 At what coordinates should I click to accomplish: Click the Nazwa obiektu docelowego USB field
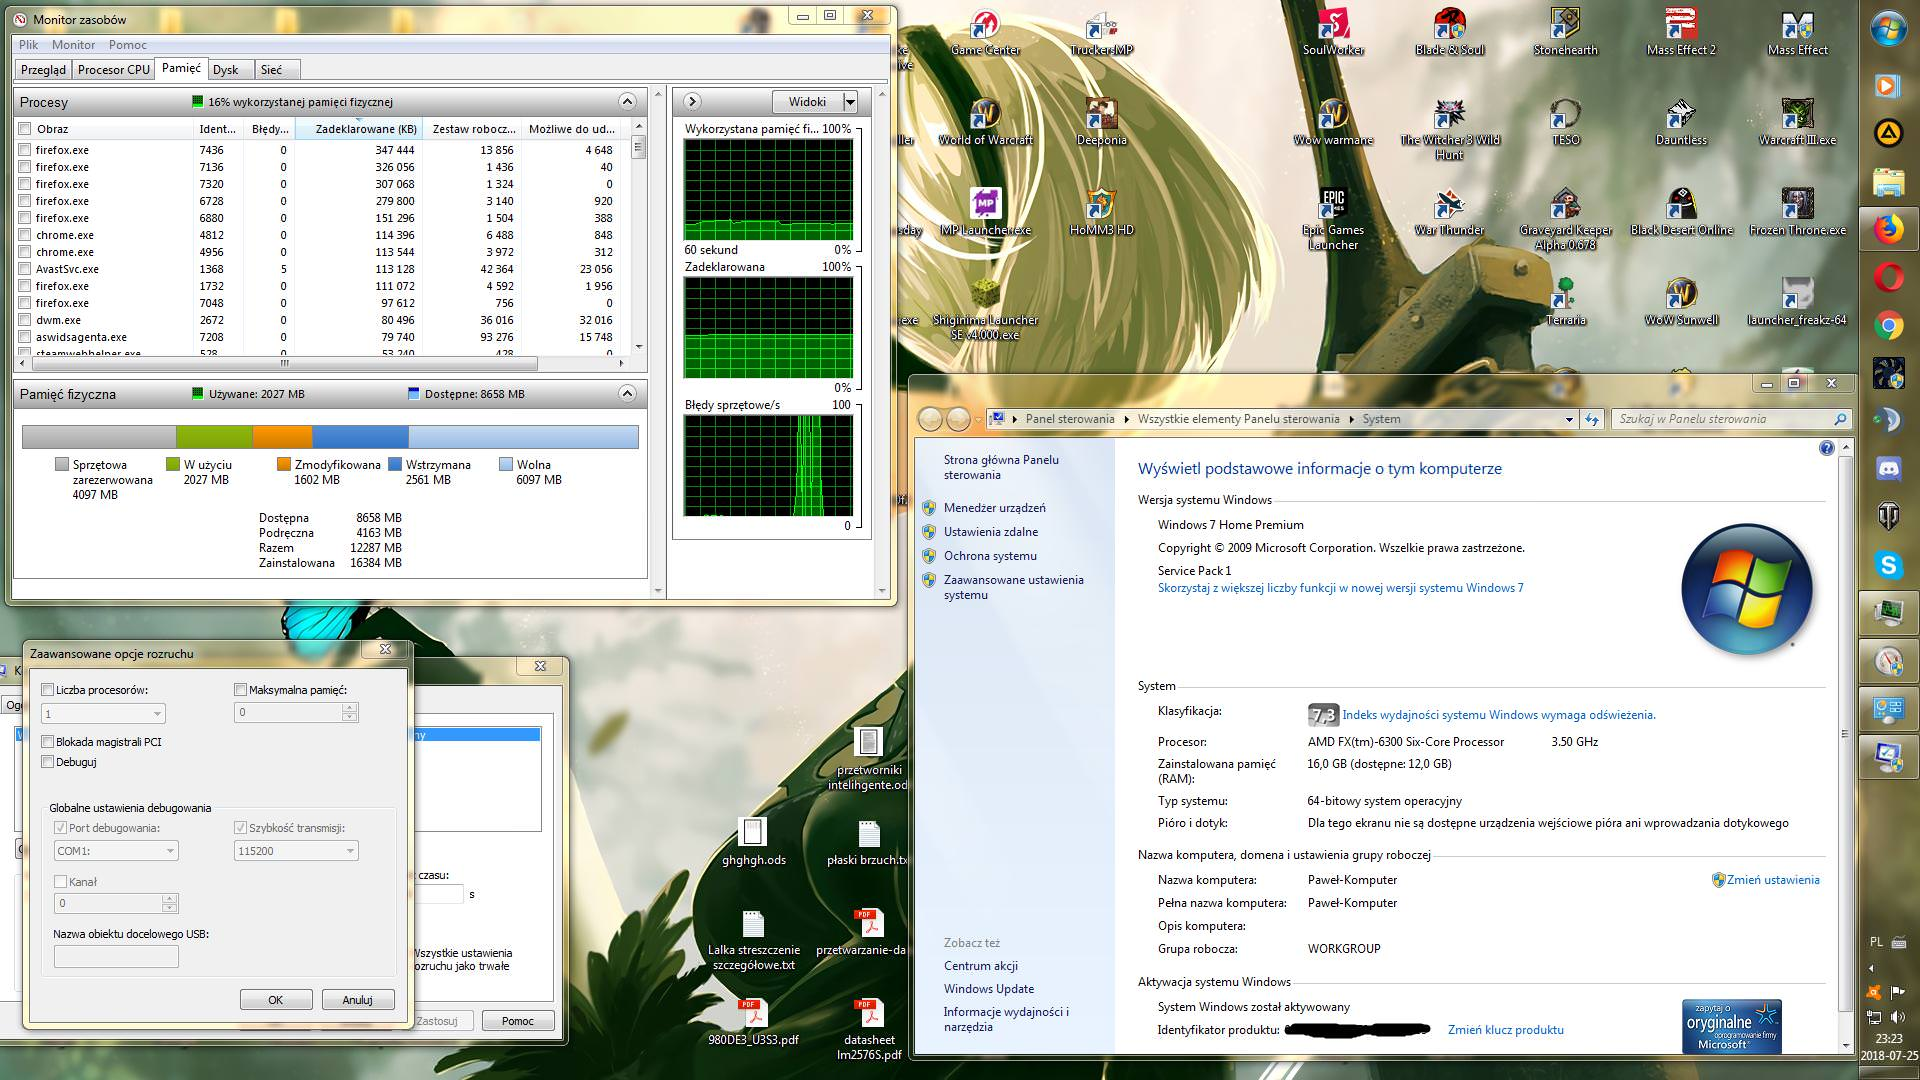pos(116,956)
